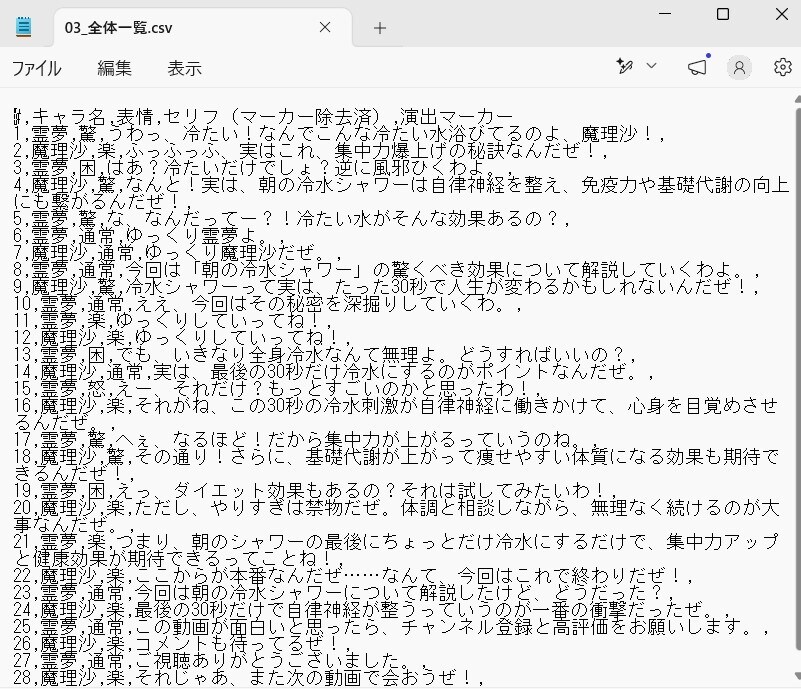Click line 7 text ゆっくり魔理沙だぜ
The width and height of the screenshot is (801, 689).
(x=229, y=252)
